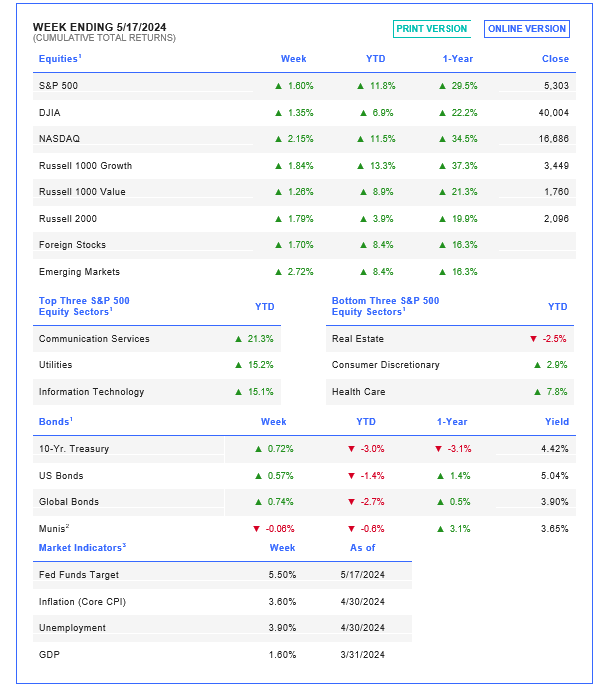Select the GDP row label
The width and height of the screenshot is (607, 692).
(49, 654)
